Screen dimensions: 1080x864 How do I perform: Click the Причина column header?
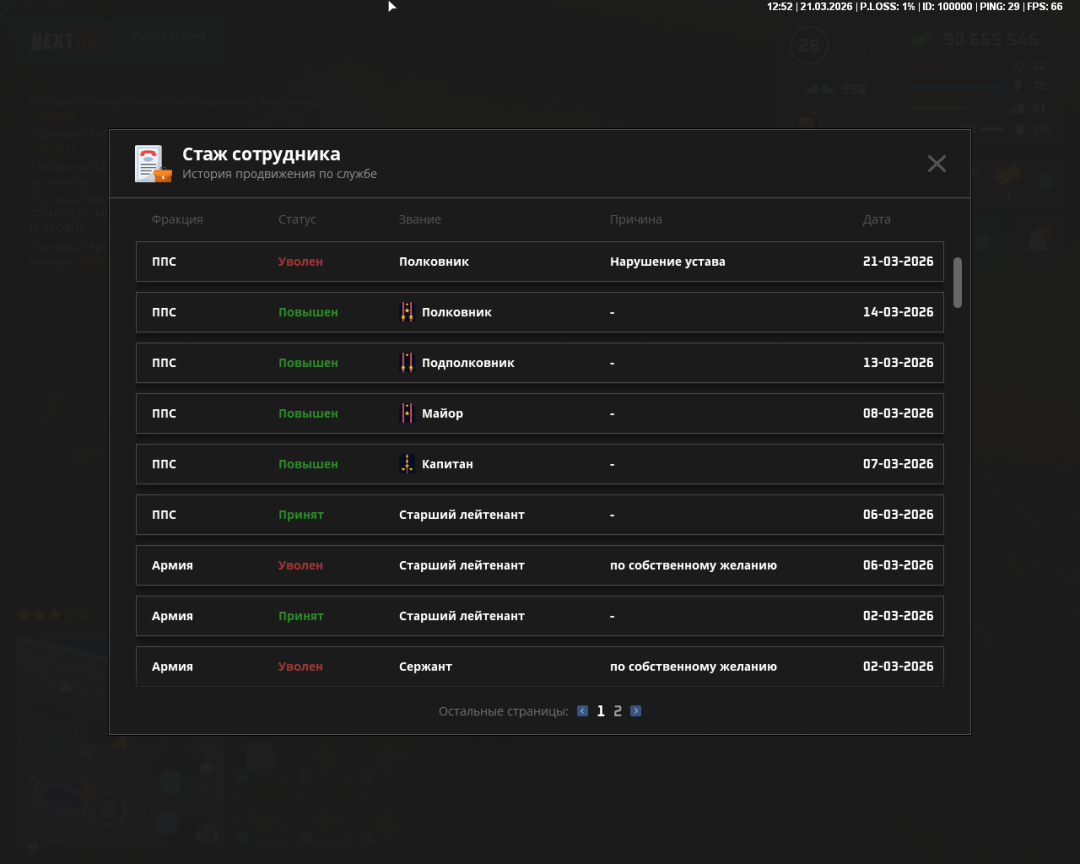click(635, 219)
